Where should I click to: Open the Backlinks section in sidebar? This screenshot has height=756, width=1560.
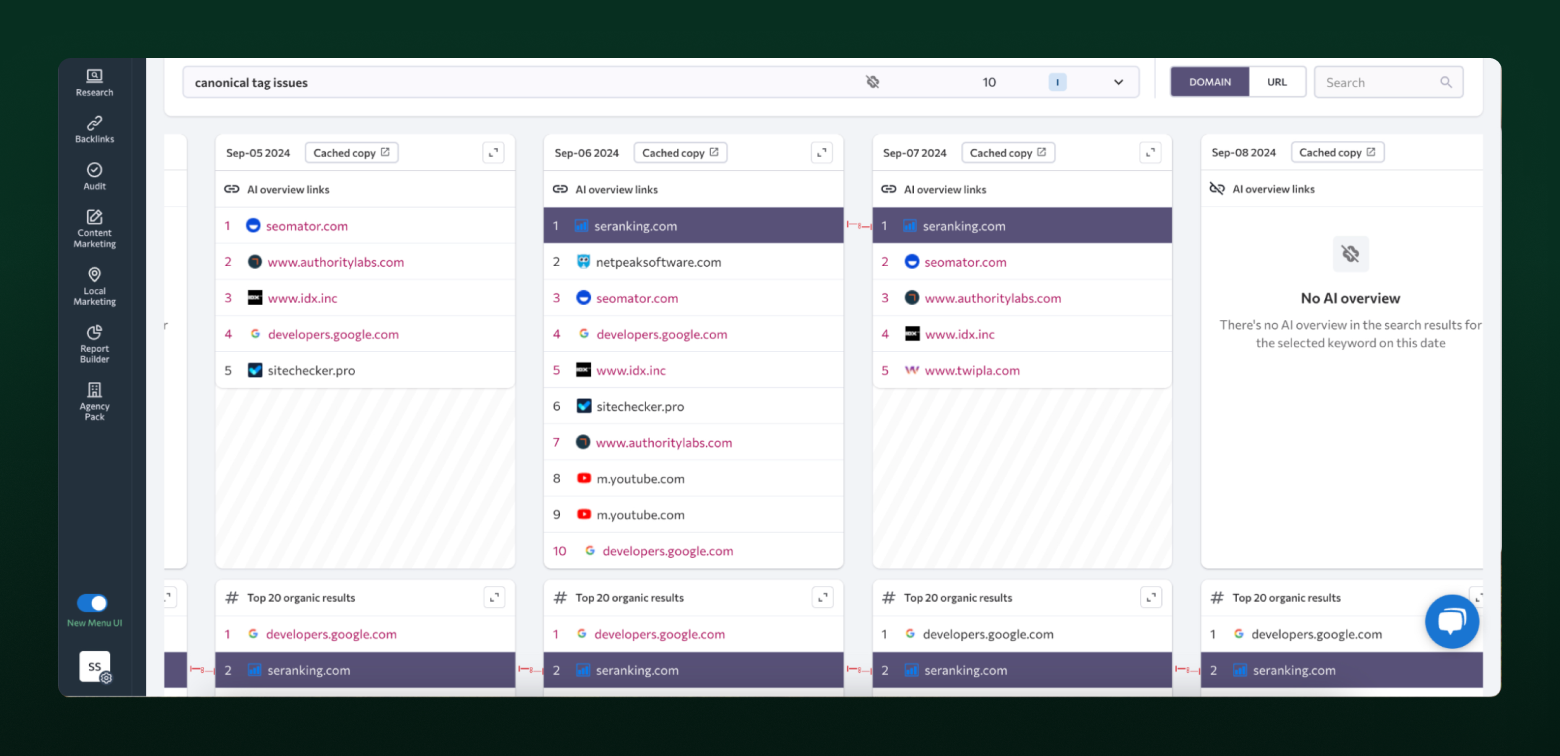(x=94, y=130)
